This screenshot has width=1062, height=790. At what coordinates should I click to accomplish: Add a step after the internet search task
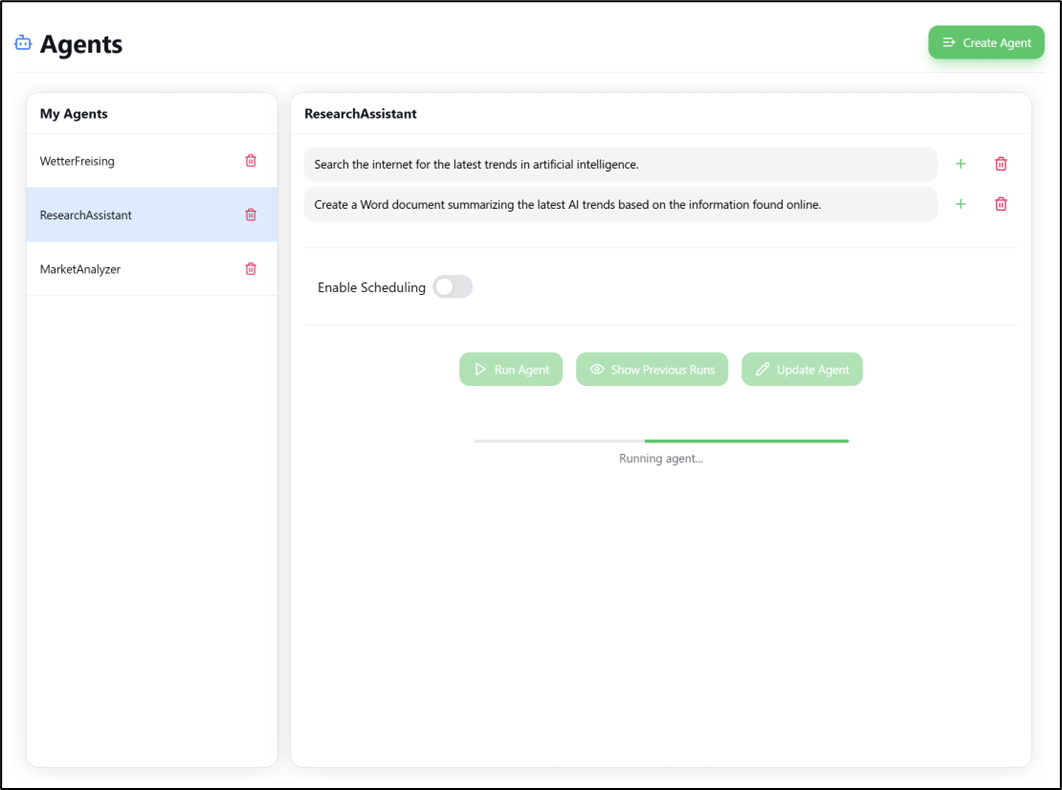tap(961, 164)
